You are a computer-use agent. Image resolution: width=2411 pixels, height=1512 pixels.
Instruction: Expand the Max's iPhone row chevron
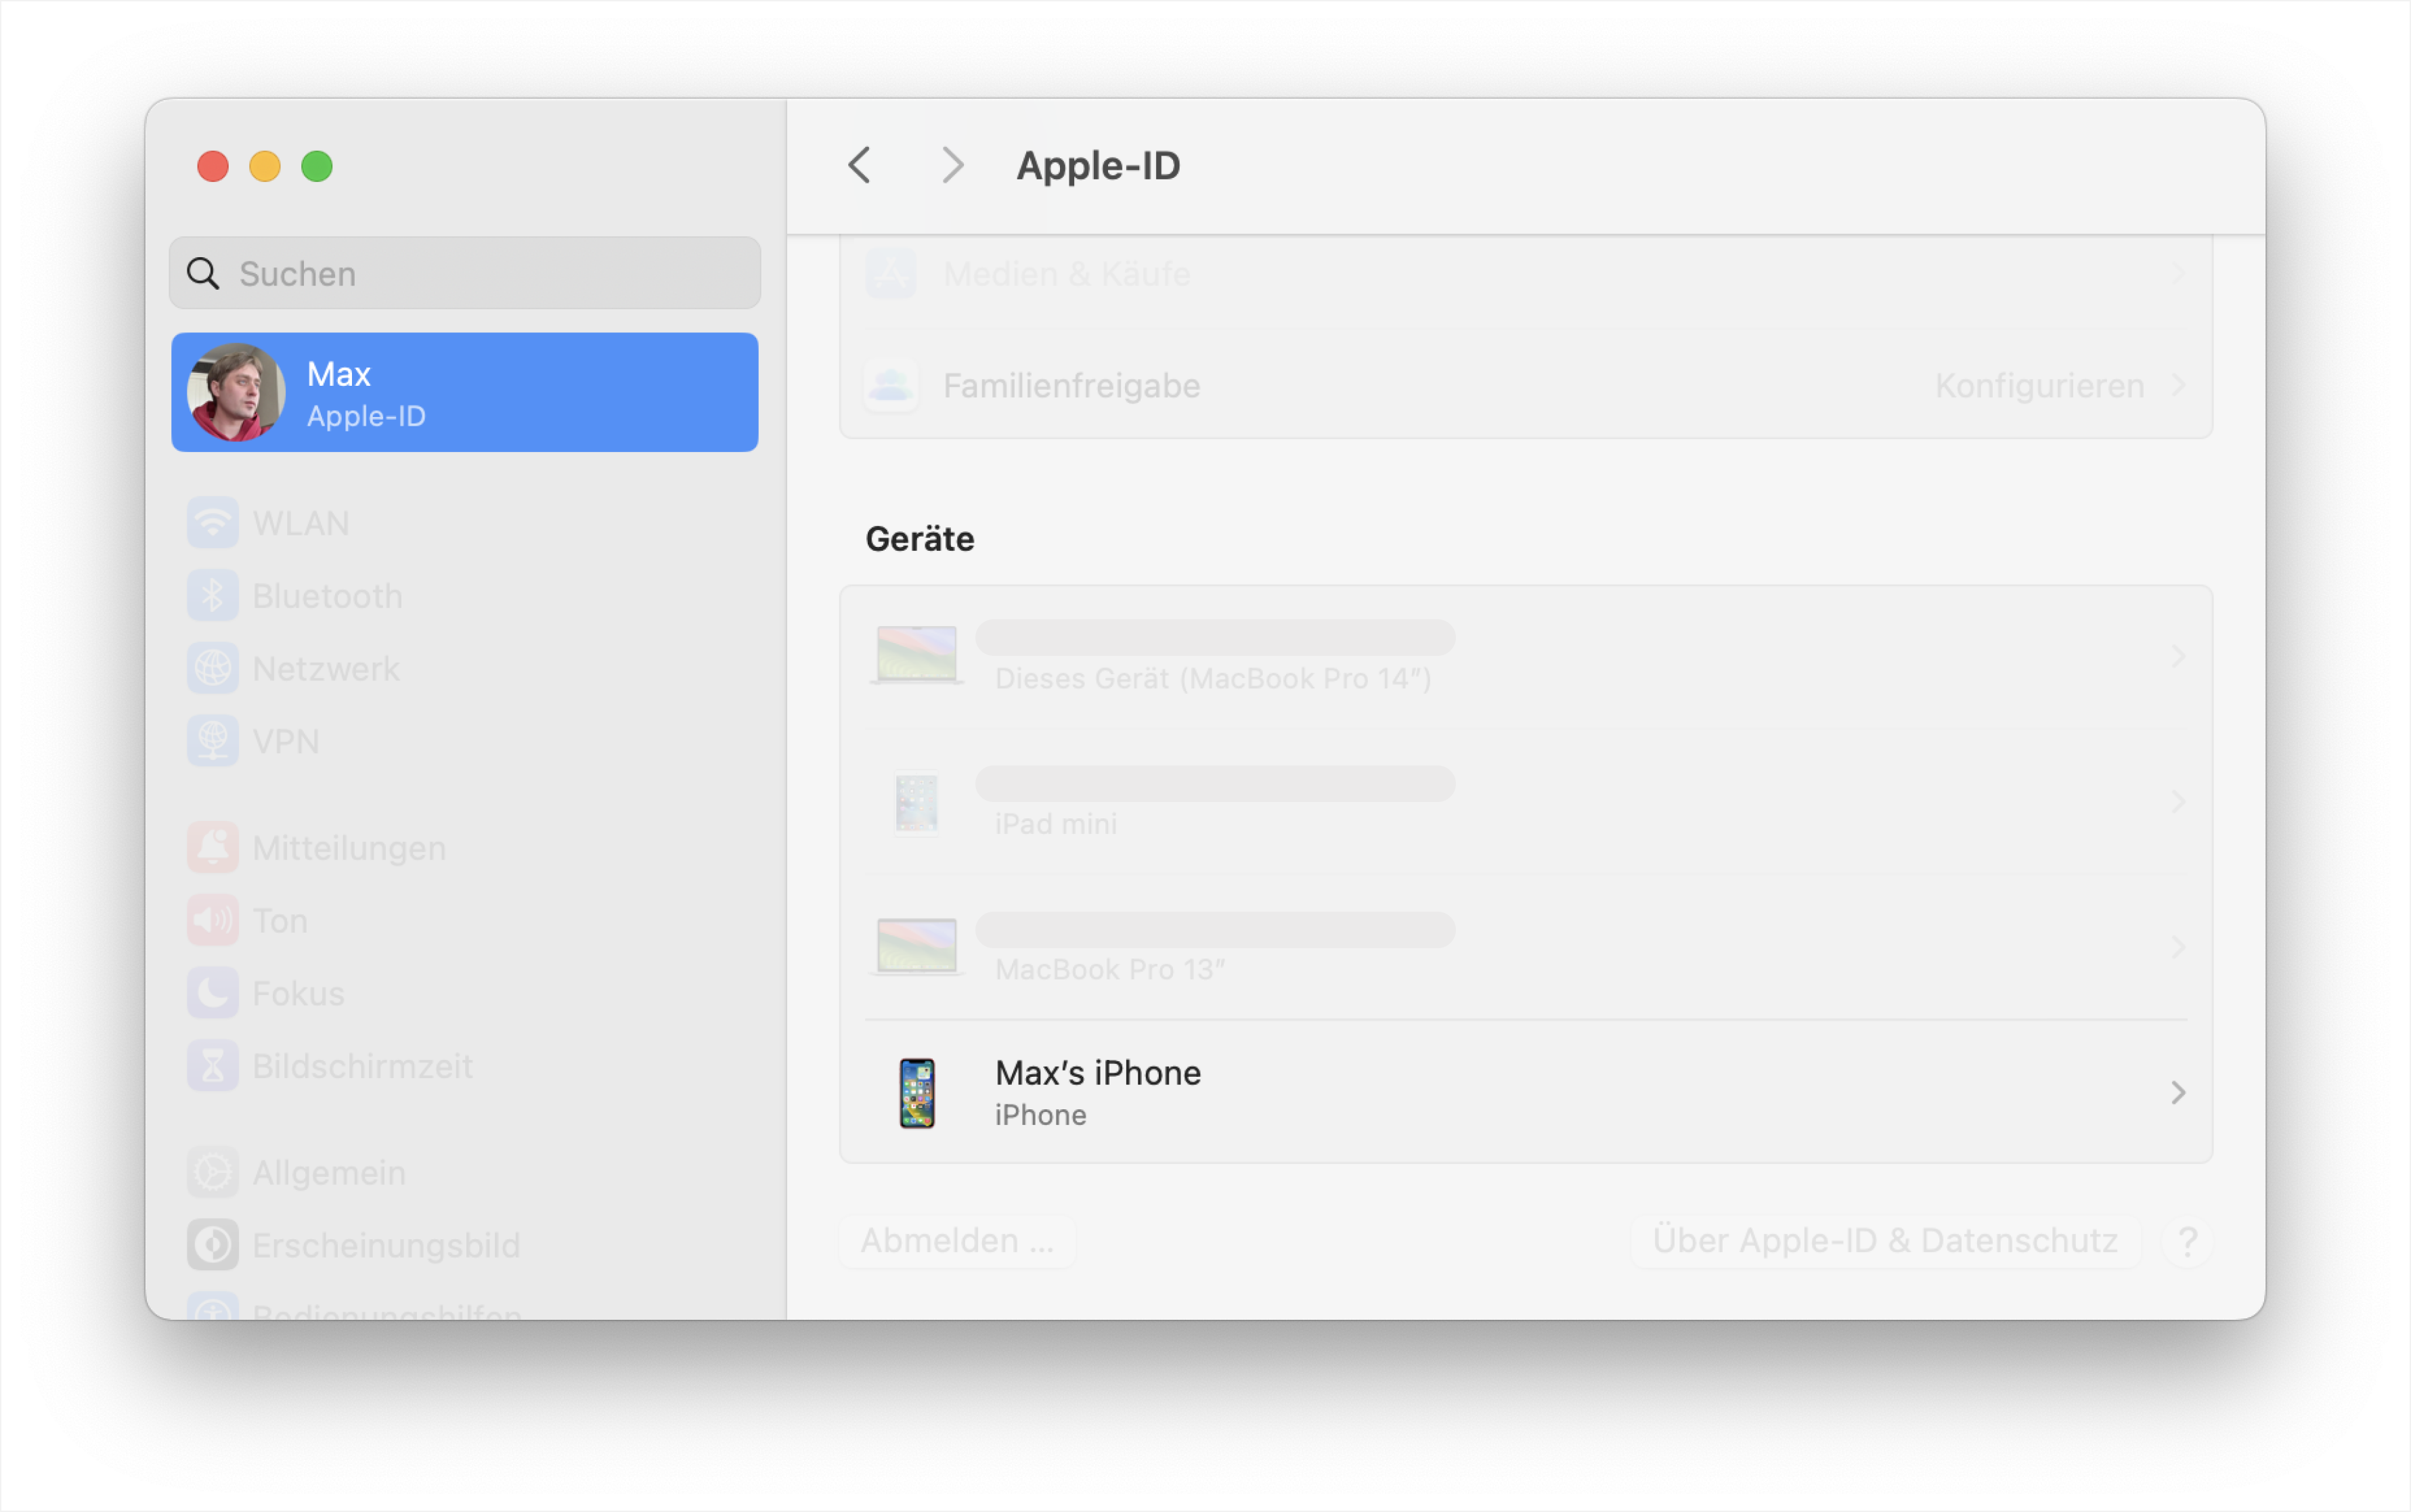point(2178,1093)
